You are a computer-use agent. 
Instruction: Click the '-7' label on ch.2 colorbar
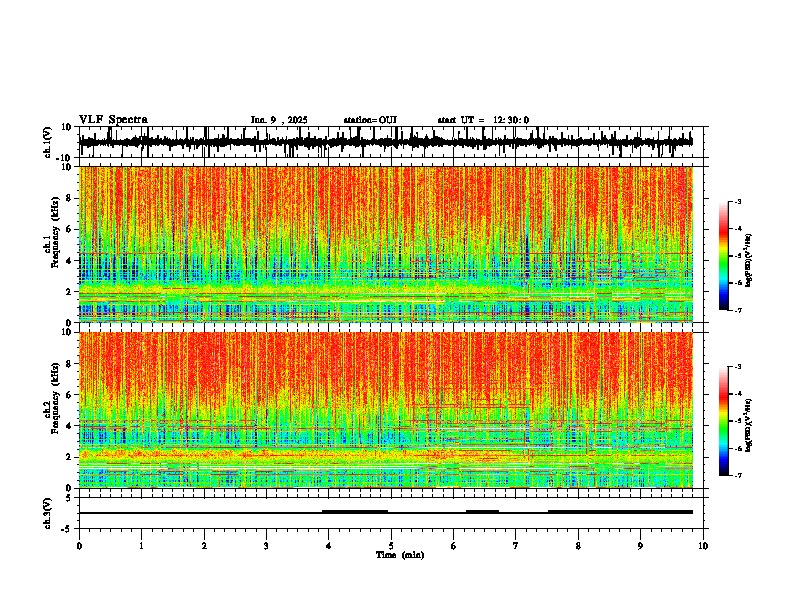pos(737,475)
